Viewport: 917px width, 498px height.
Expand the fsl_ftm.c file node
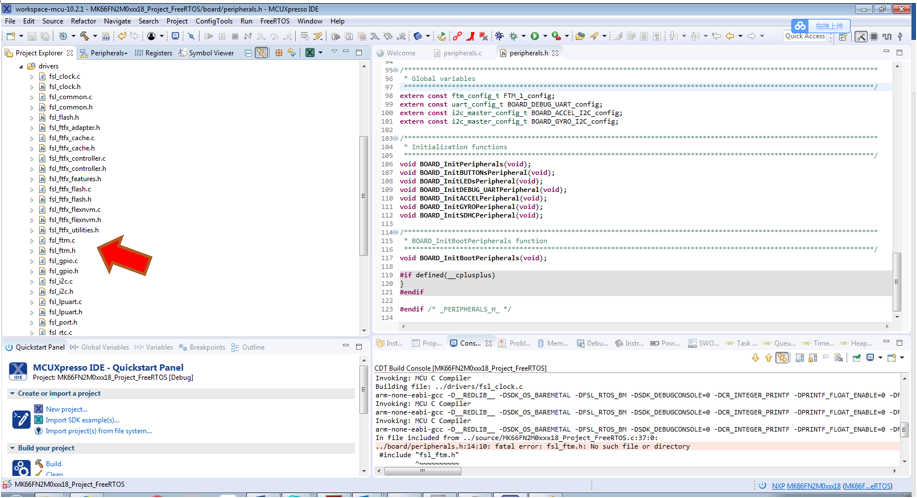click(31, 240)
